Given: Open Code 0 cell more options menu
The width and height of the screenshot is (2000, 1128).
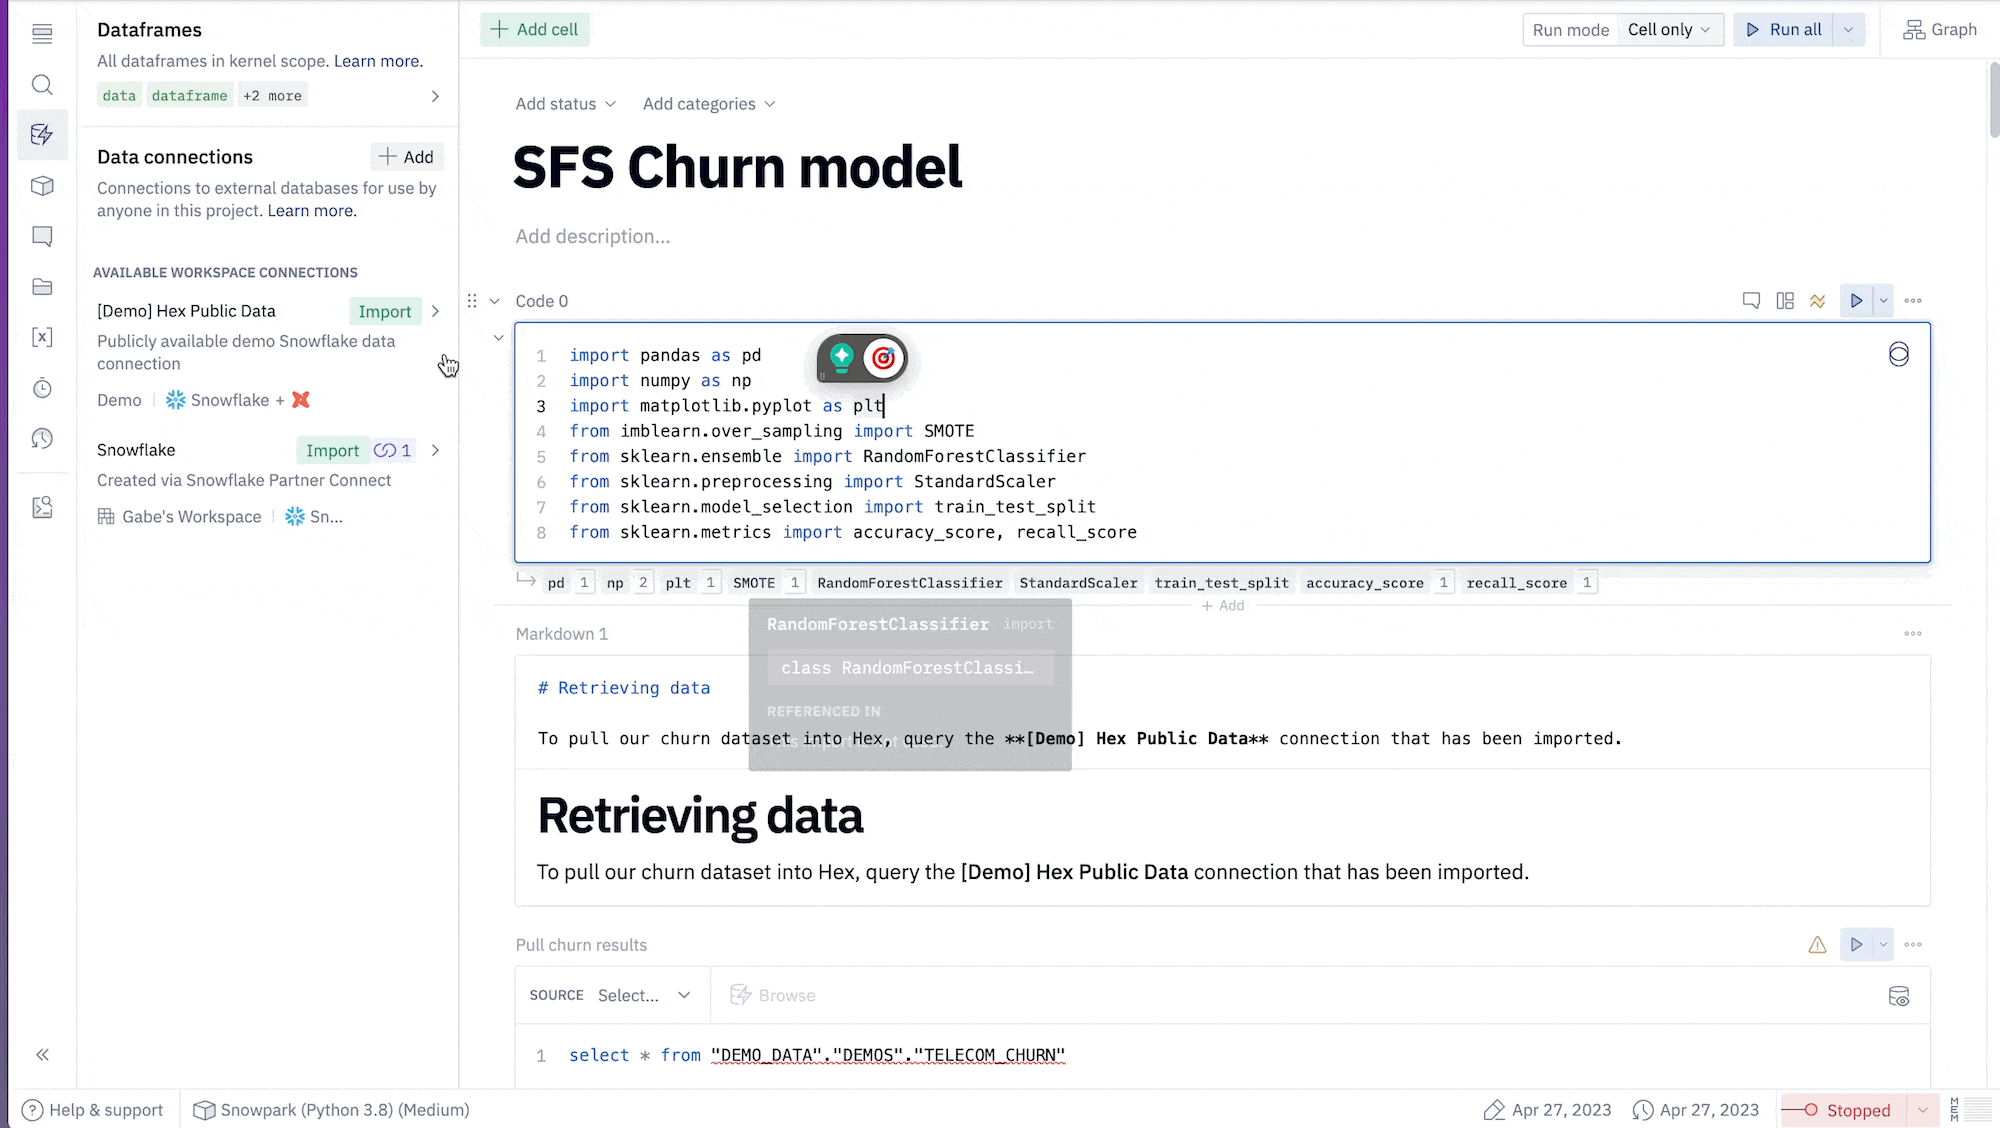Looking at the screenshot, I should pos(1913,301).
